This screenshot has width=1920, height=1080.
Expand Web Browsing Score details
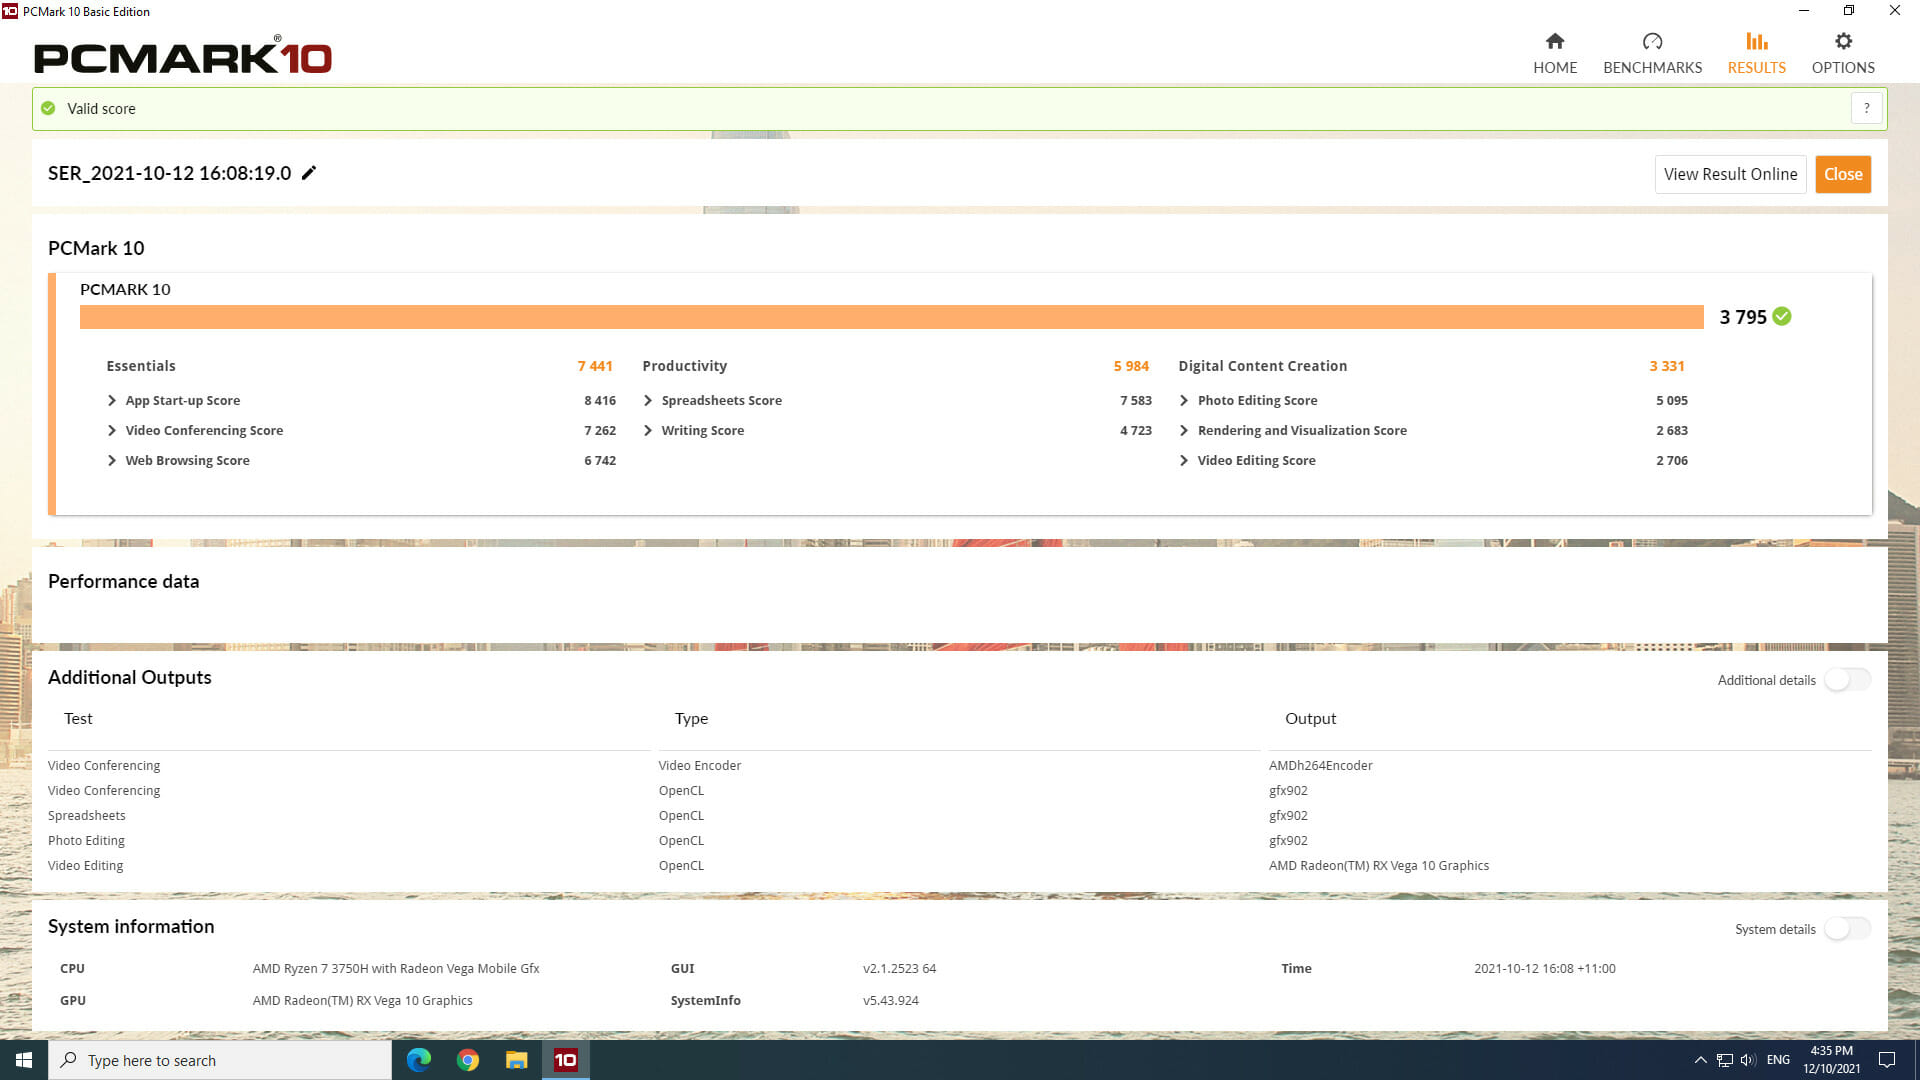(x=111, y=460)
